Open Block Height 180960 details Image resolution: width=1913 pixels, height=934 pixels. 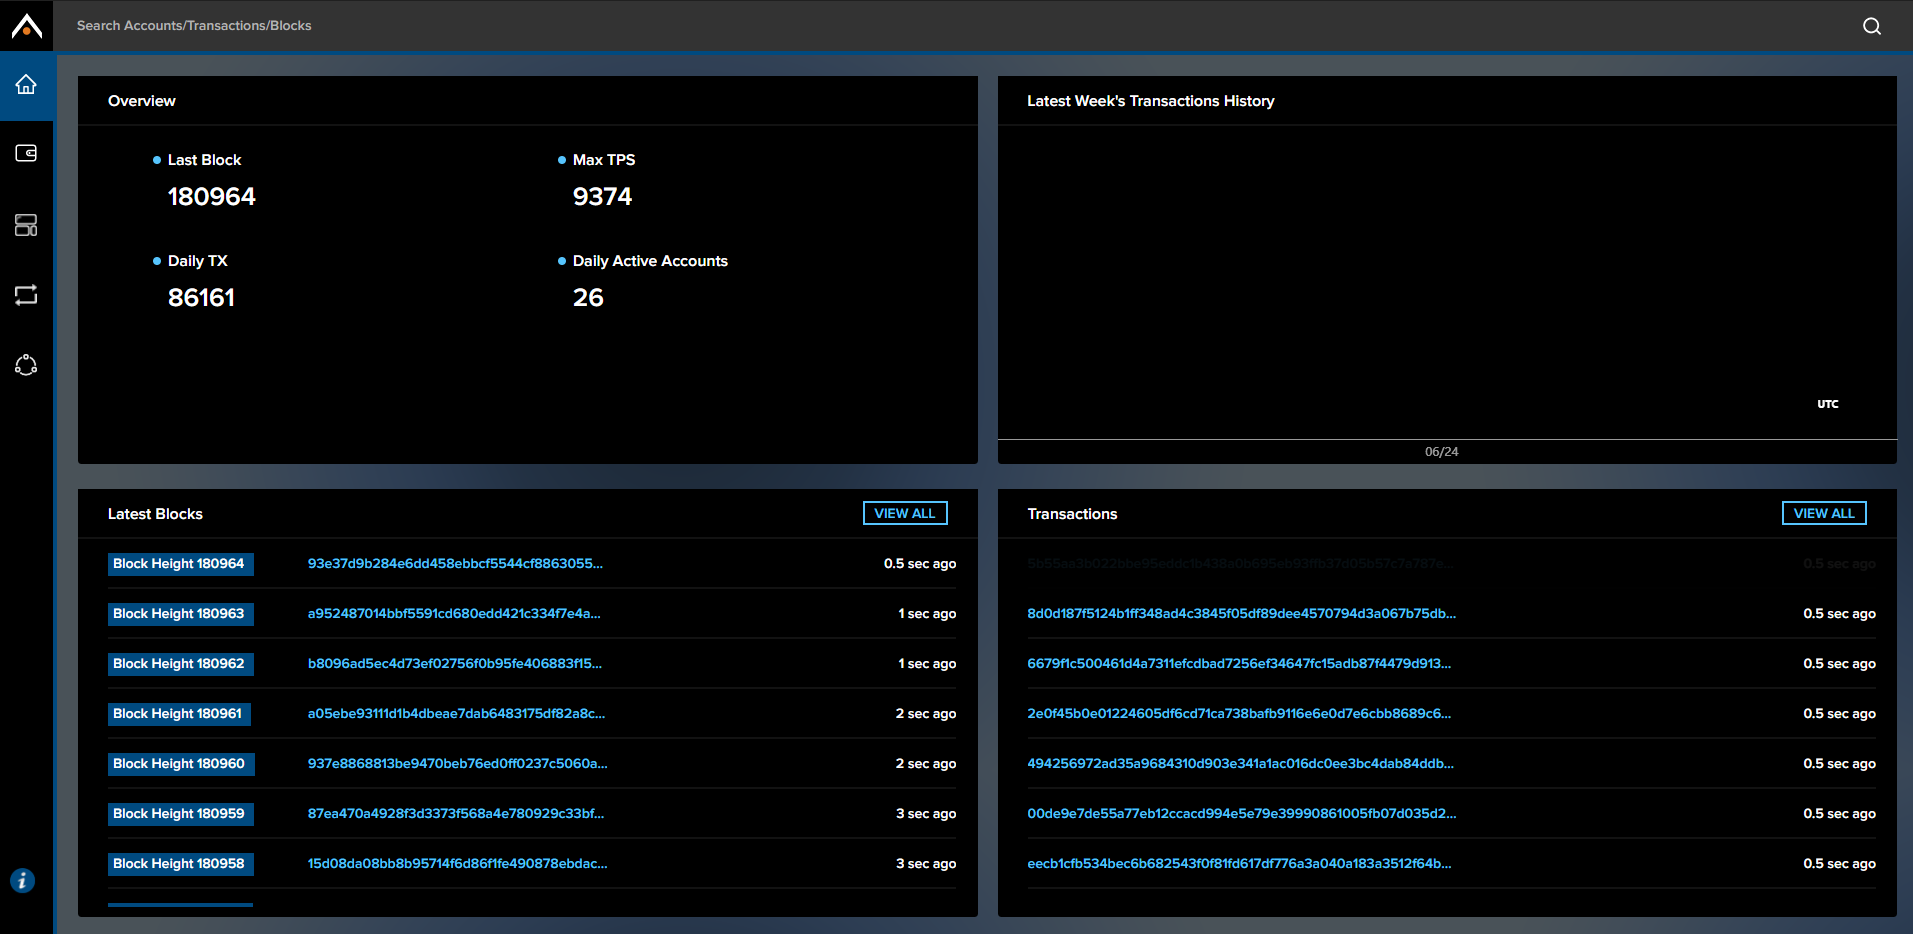click(x=180, y=763)
